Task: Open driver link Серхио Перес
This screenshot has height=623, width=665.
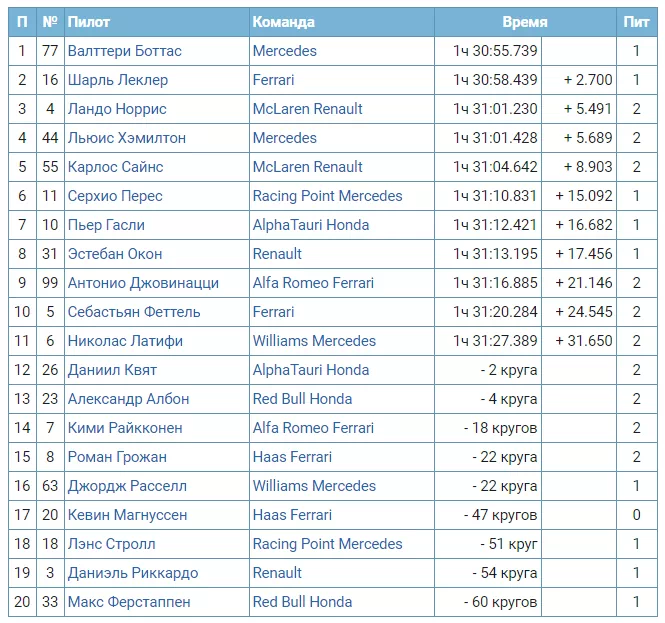Action: point(115,196)
